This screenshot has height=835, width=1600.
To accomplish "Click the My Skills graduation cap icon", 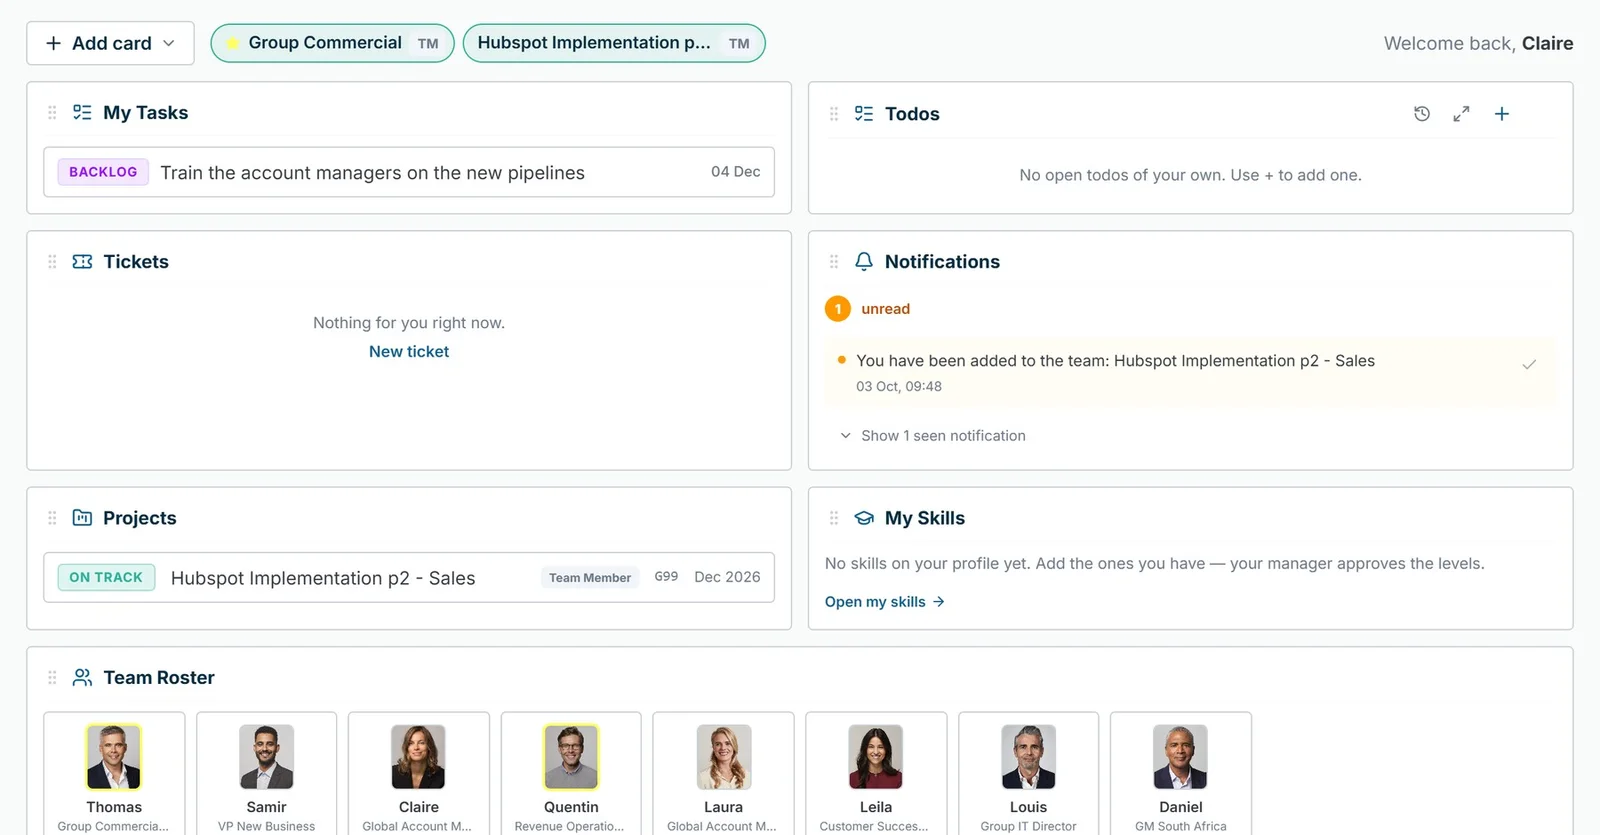I will click(x=864, y=518).
